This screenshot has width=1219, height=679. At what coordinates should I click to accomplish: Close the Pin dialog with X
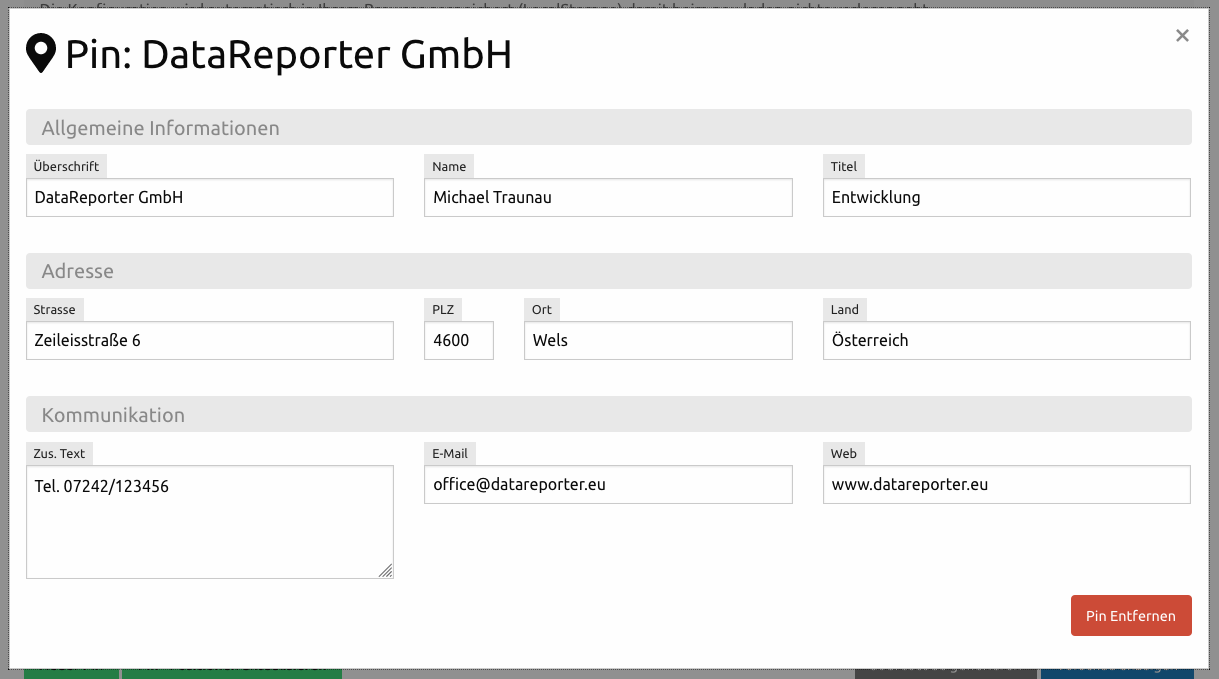pyautogui.click(x=1182, y=36)
